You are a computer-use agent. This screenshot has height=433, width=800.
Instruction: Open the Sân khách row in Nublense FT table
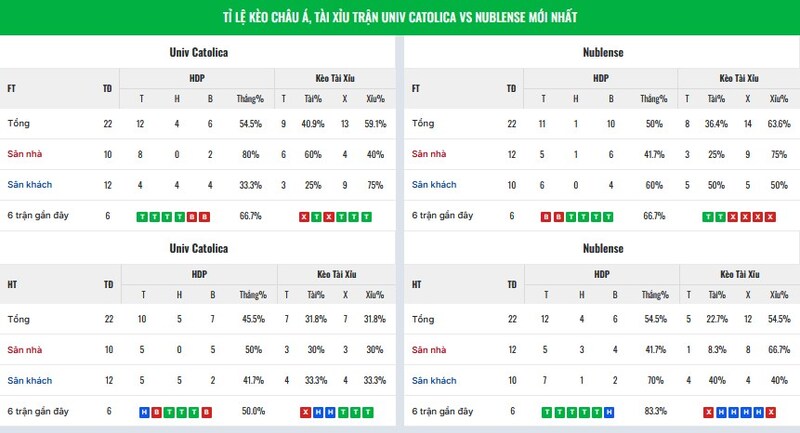pos(435,185)
